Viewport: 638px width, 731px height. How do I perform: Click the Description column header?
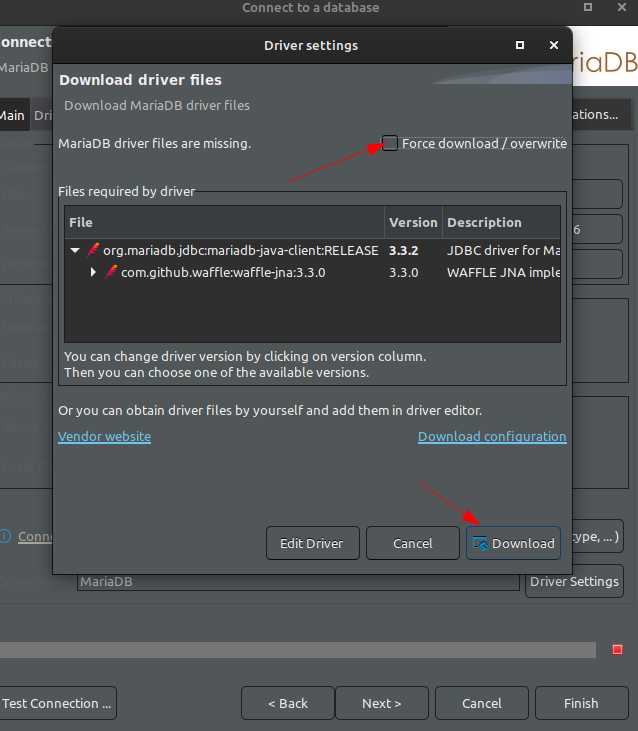[501, 222]
